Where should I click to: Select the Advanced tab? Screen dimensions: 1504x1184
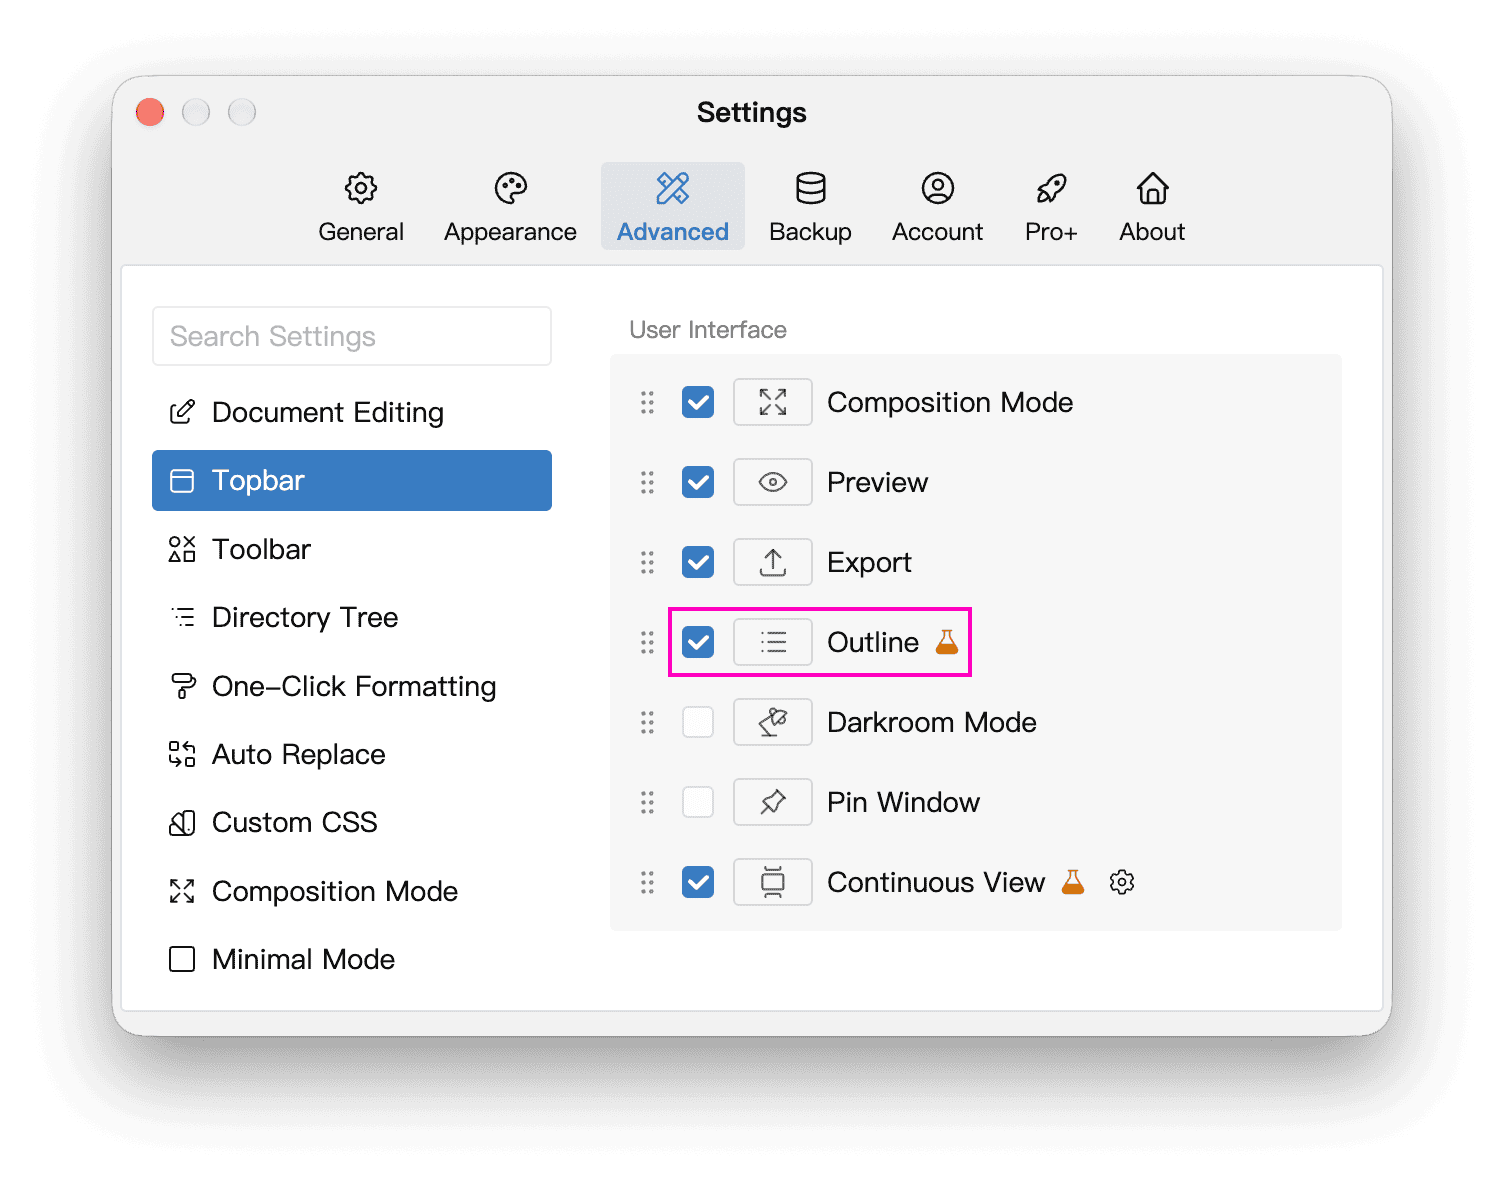[x=673, y=207]
